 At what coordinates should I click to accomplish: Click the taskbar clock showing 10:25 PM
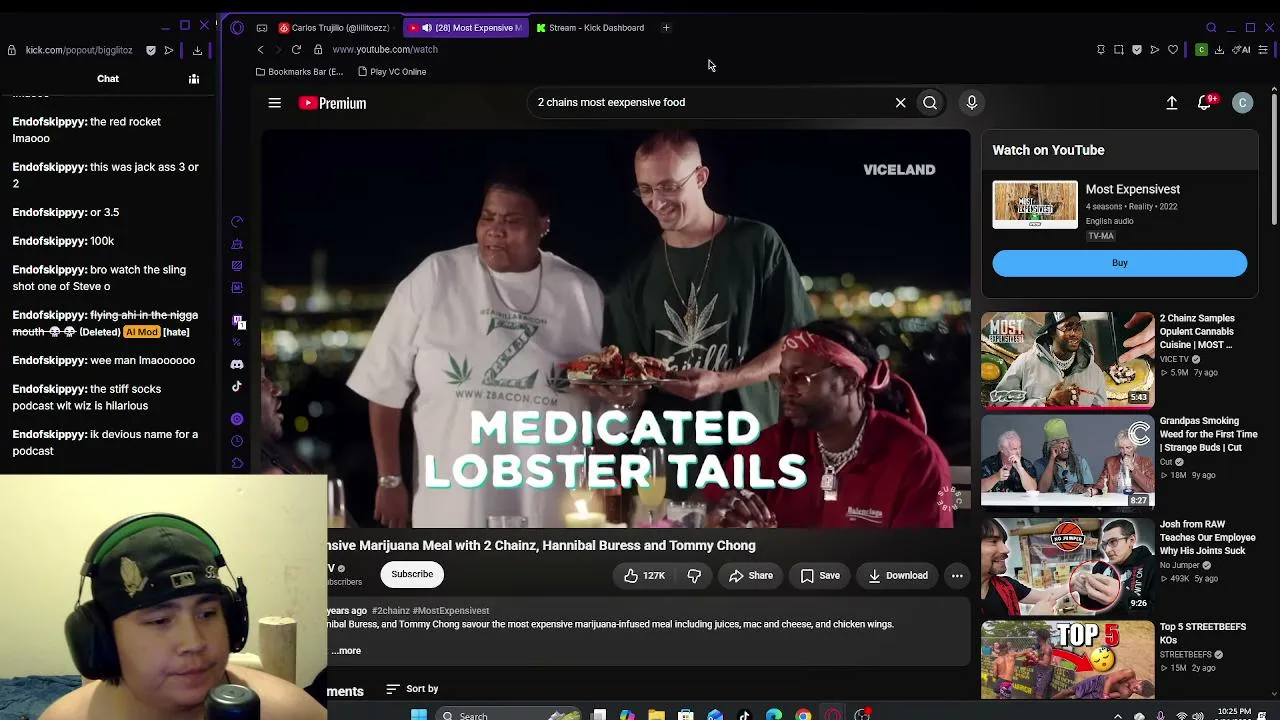click(x=1233, y=714)
